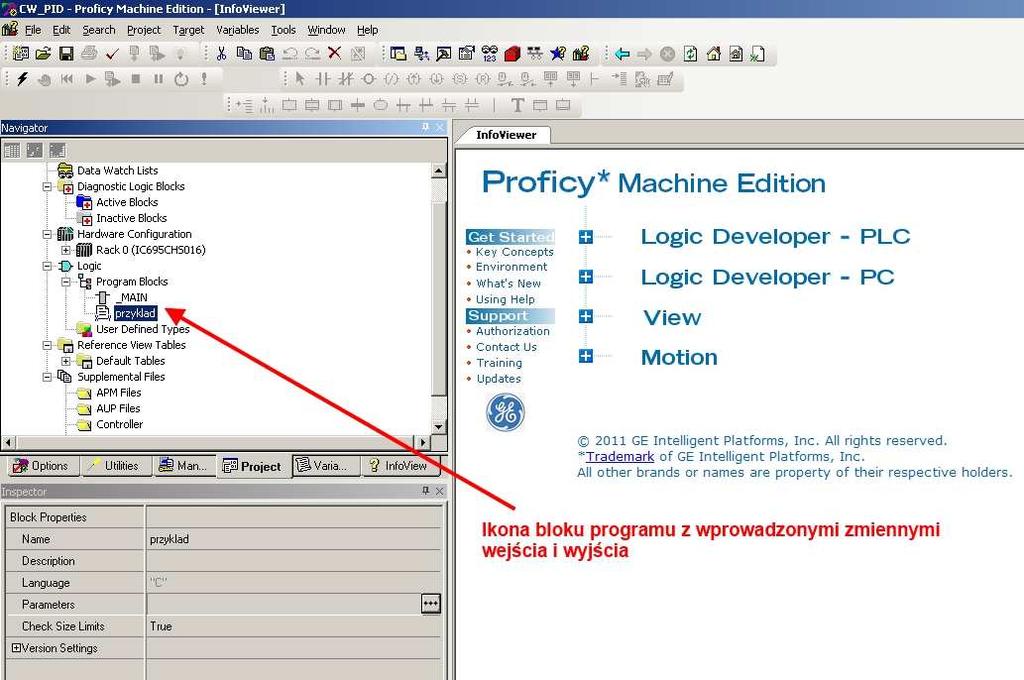Collapse the Hardware Configuration node
1024x680 pixels.
coord(47,234)
